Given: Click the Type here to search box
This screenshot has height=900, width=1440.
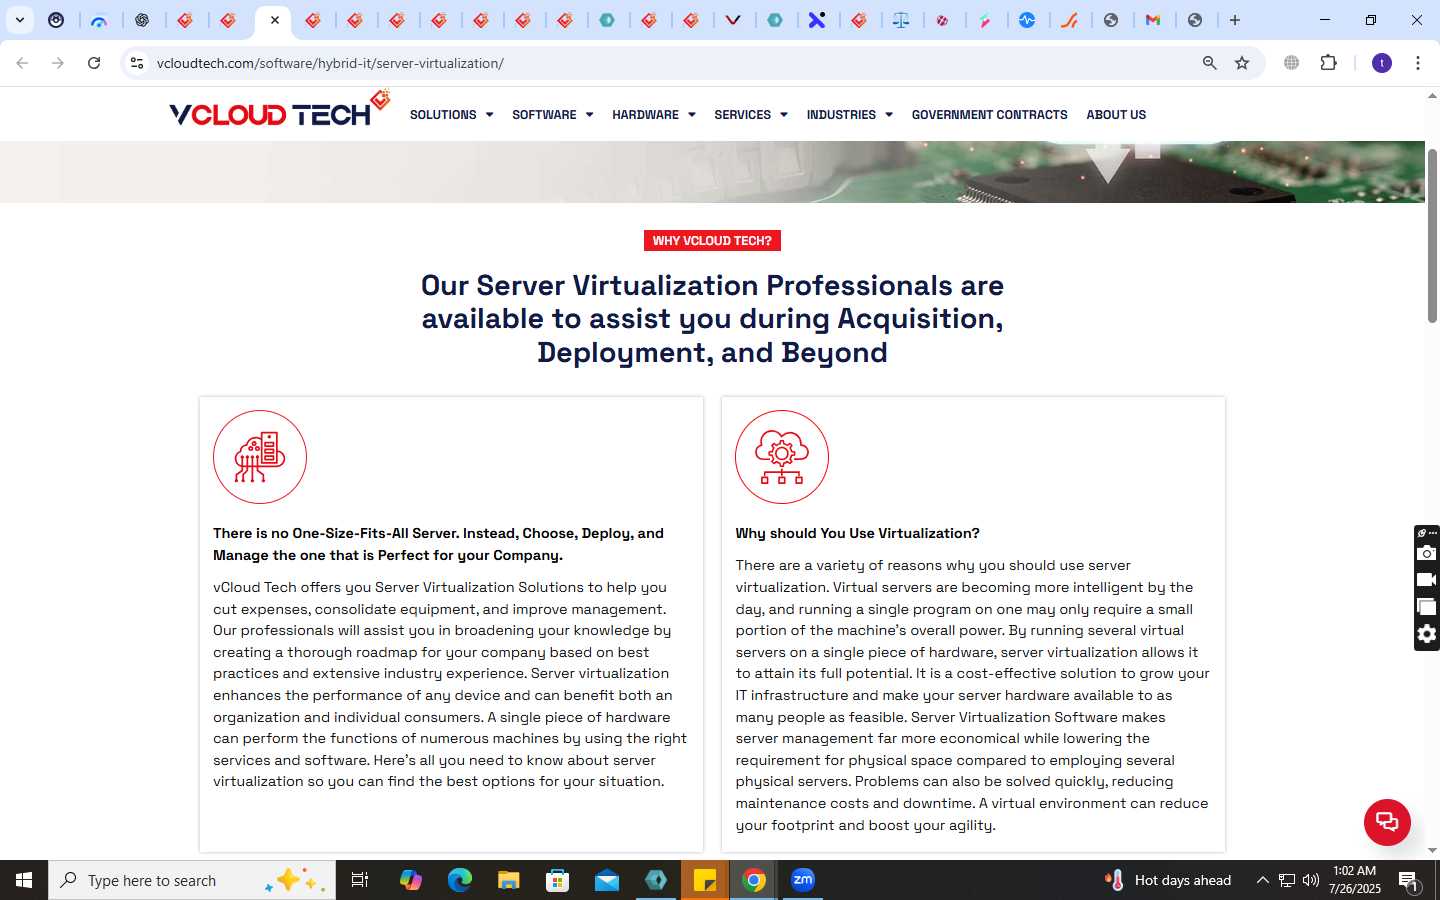Looking at the screenshot, I should [x=192, y=880].
